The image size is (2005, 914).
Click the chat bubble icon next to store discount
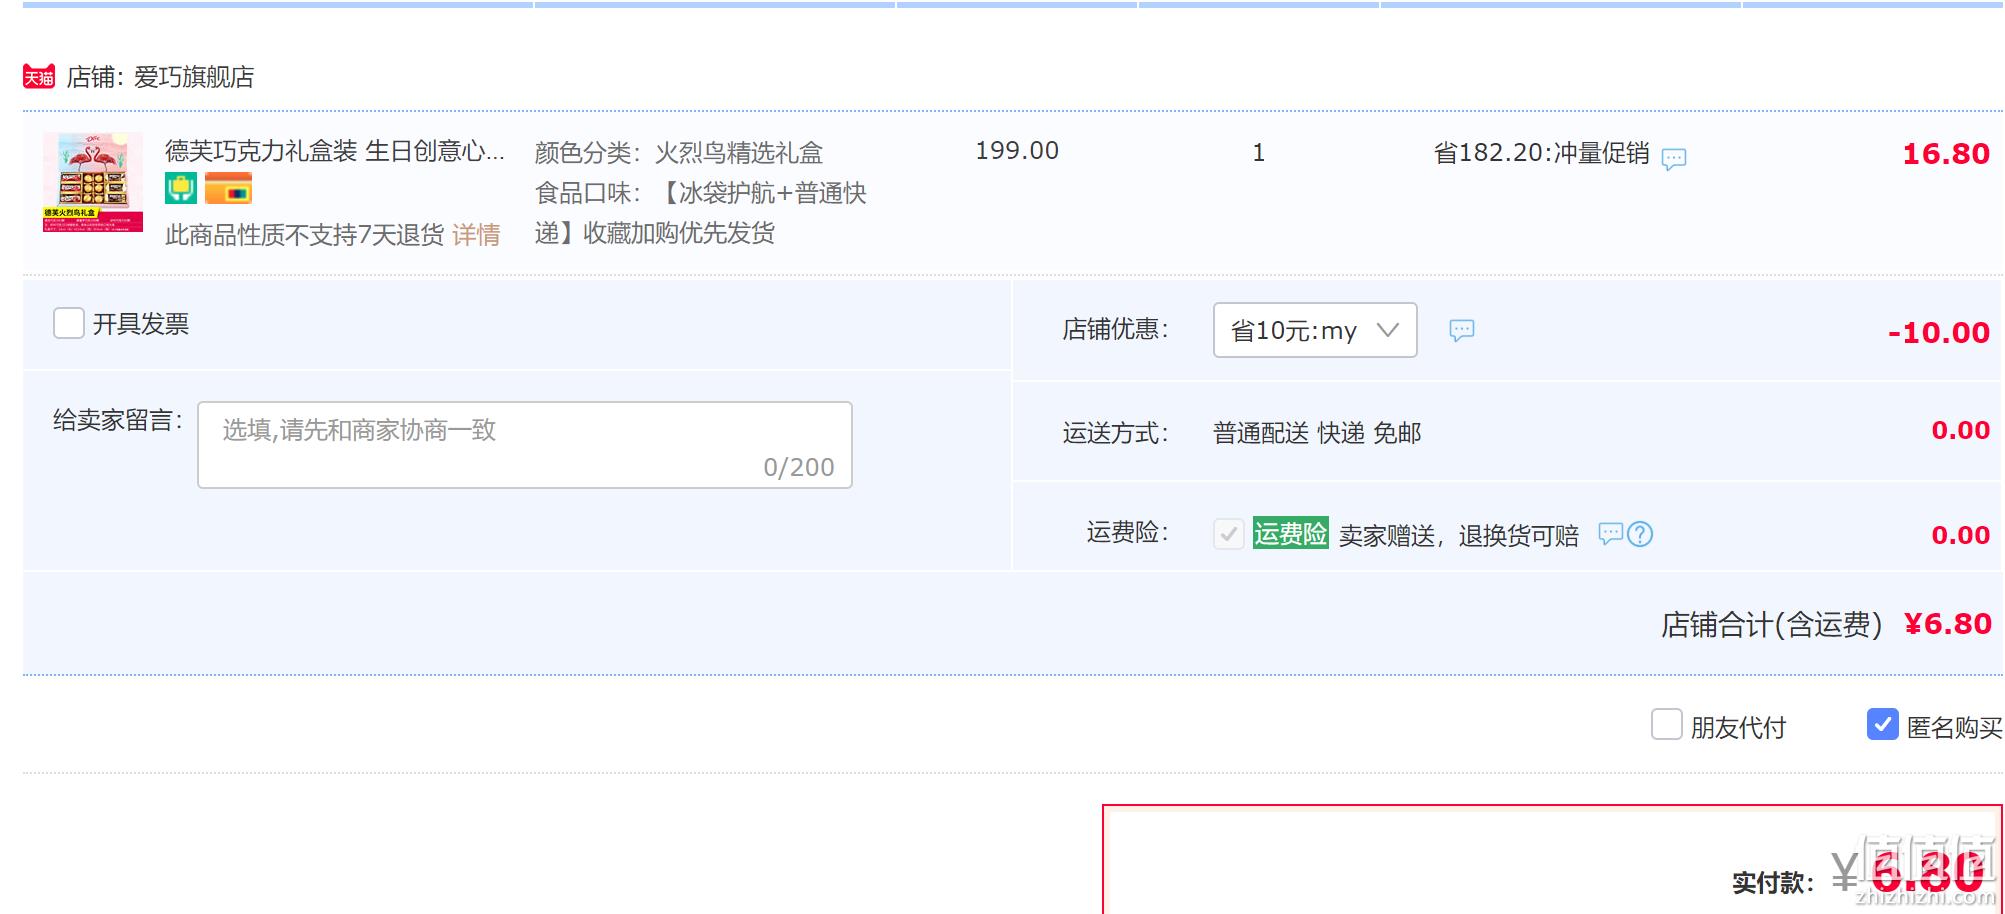[1462, 330]
